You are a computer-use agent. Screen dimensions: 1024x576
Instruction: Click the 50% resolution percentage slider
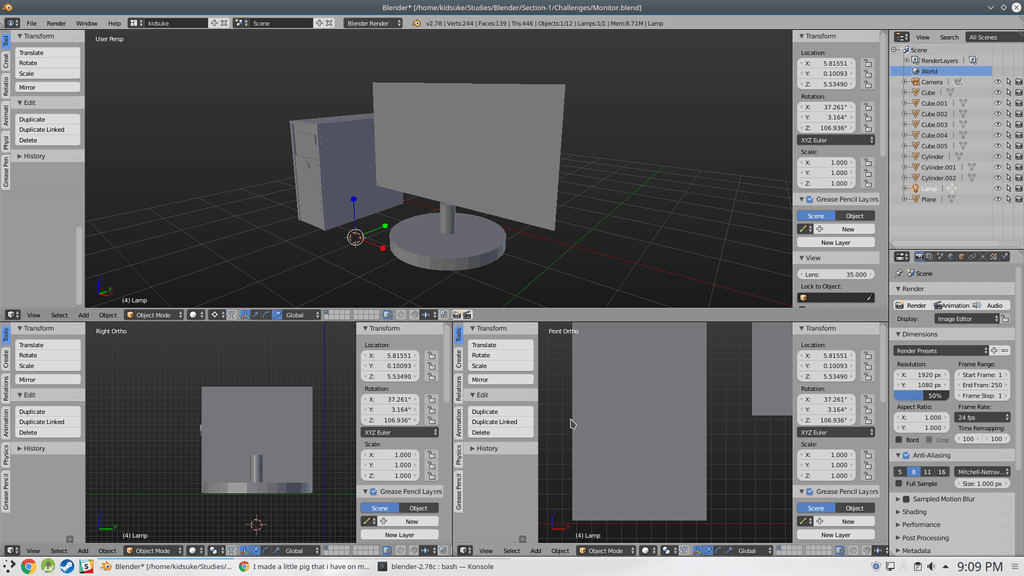tap(920, 395)
